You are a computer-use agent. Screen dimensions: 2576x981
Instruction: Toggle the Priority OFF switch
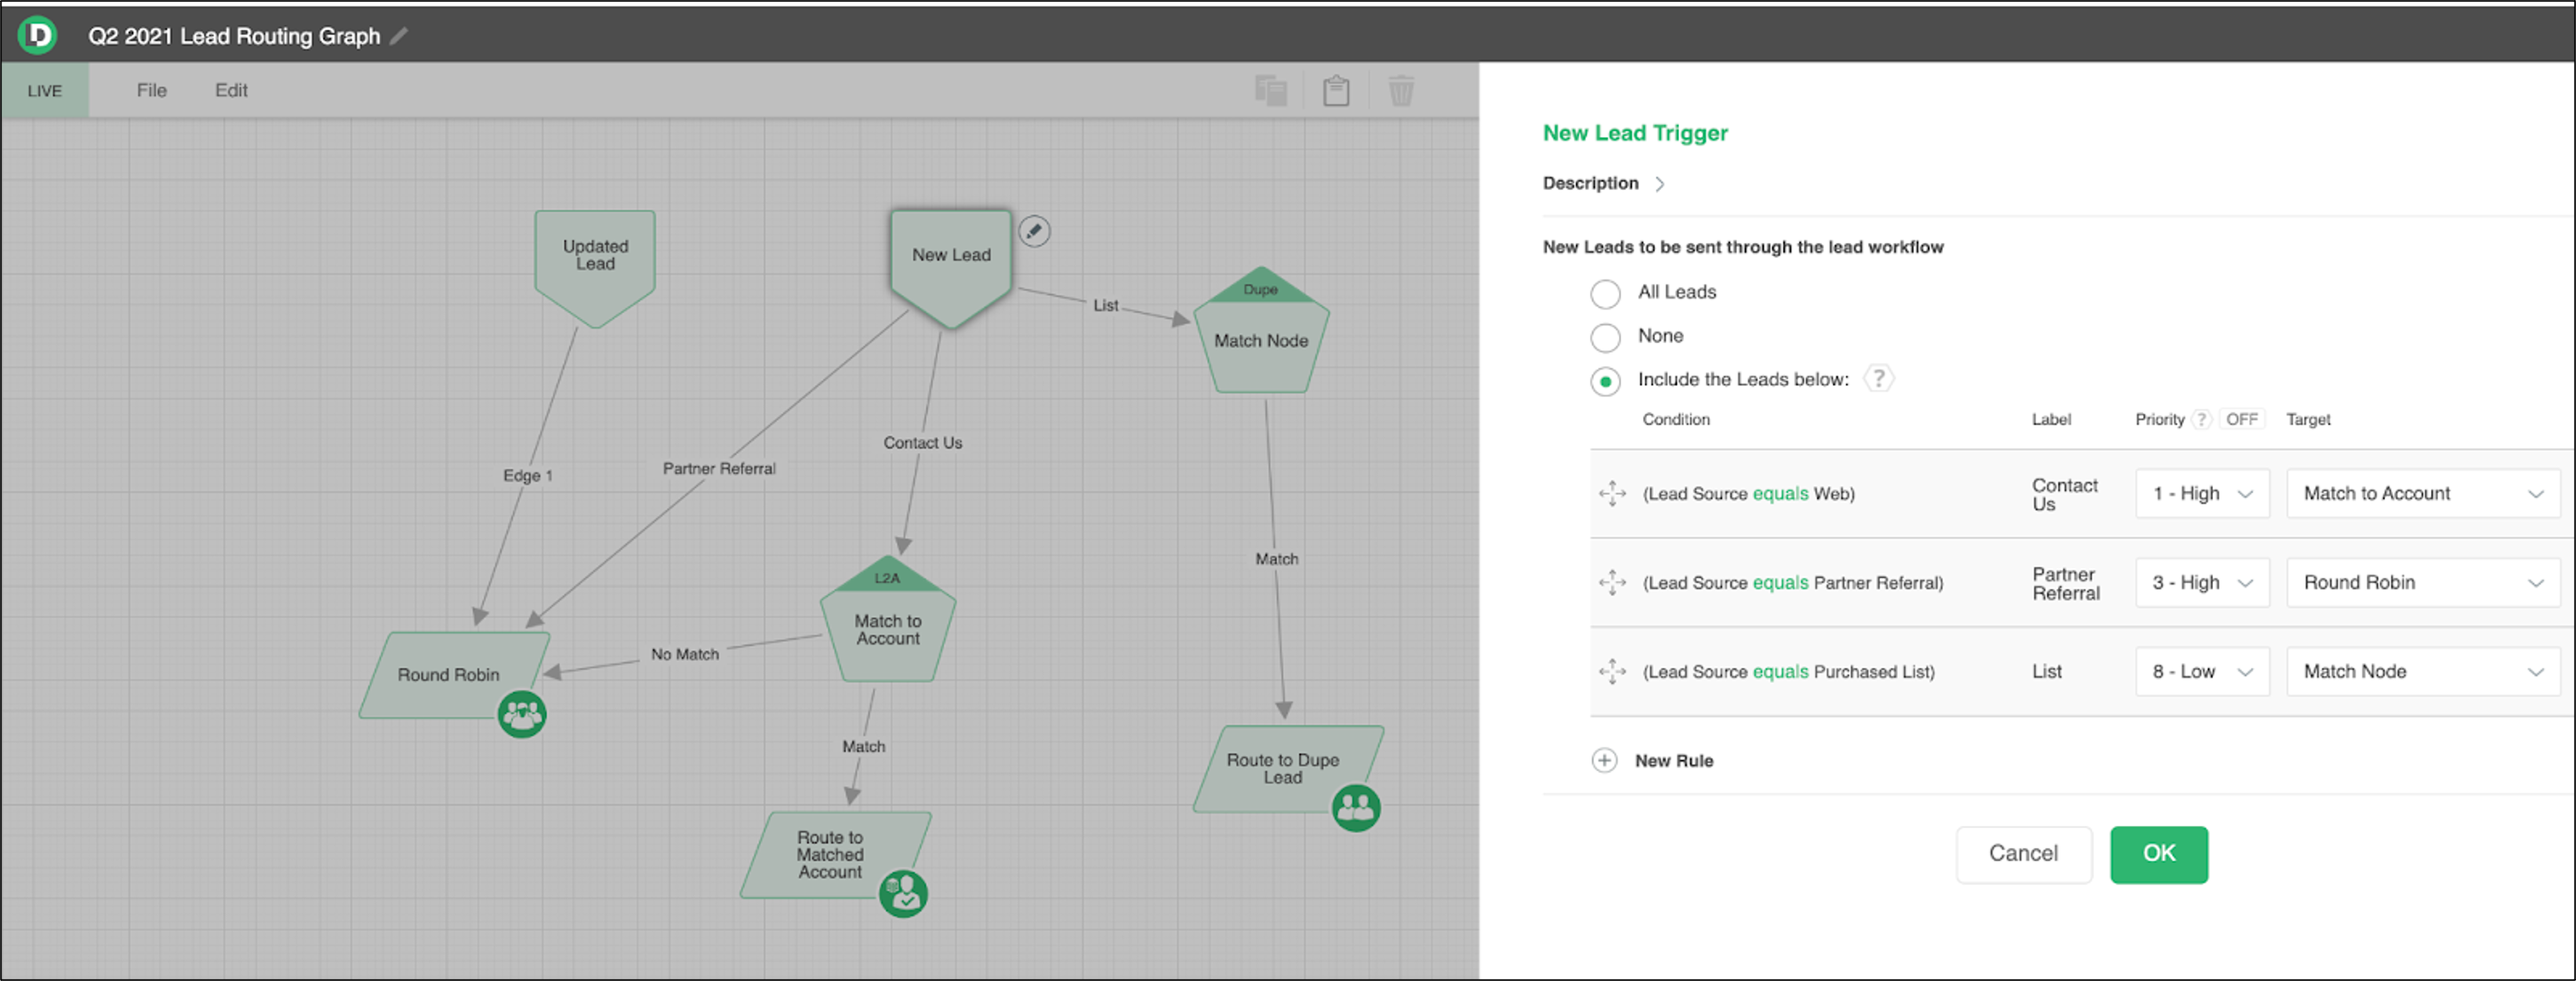point(2241,420)
